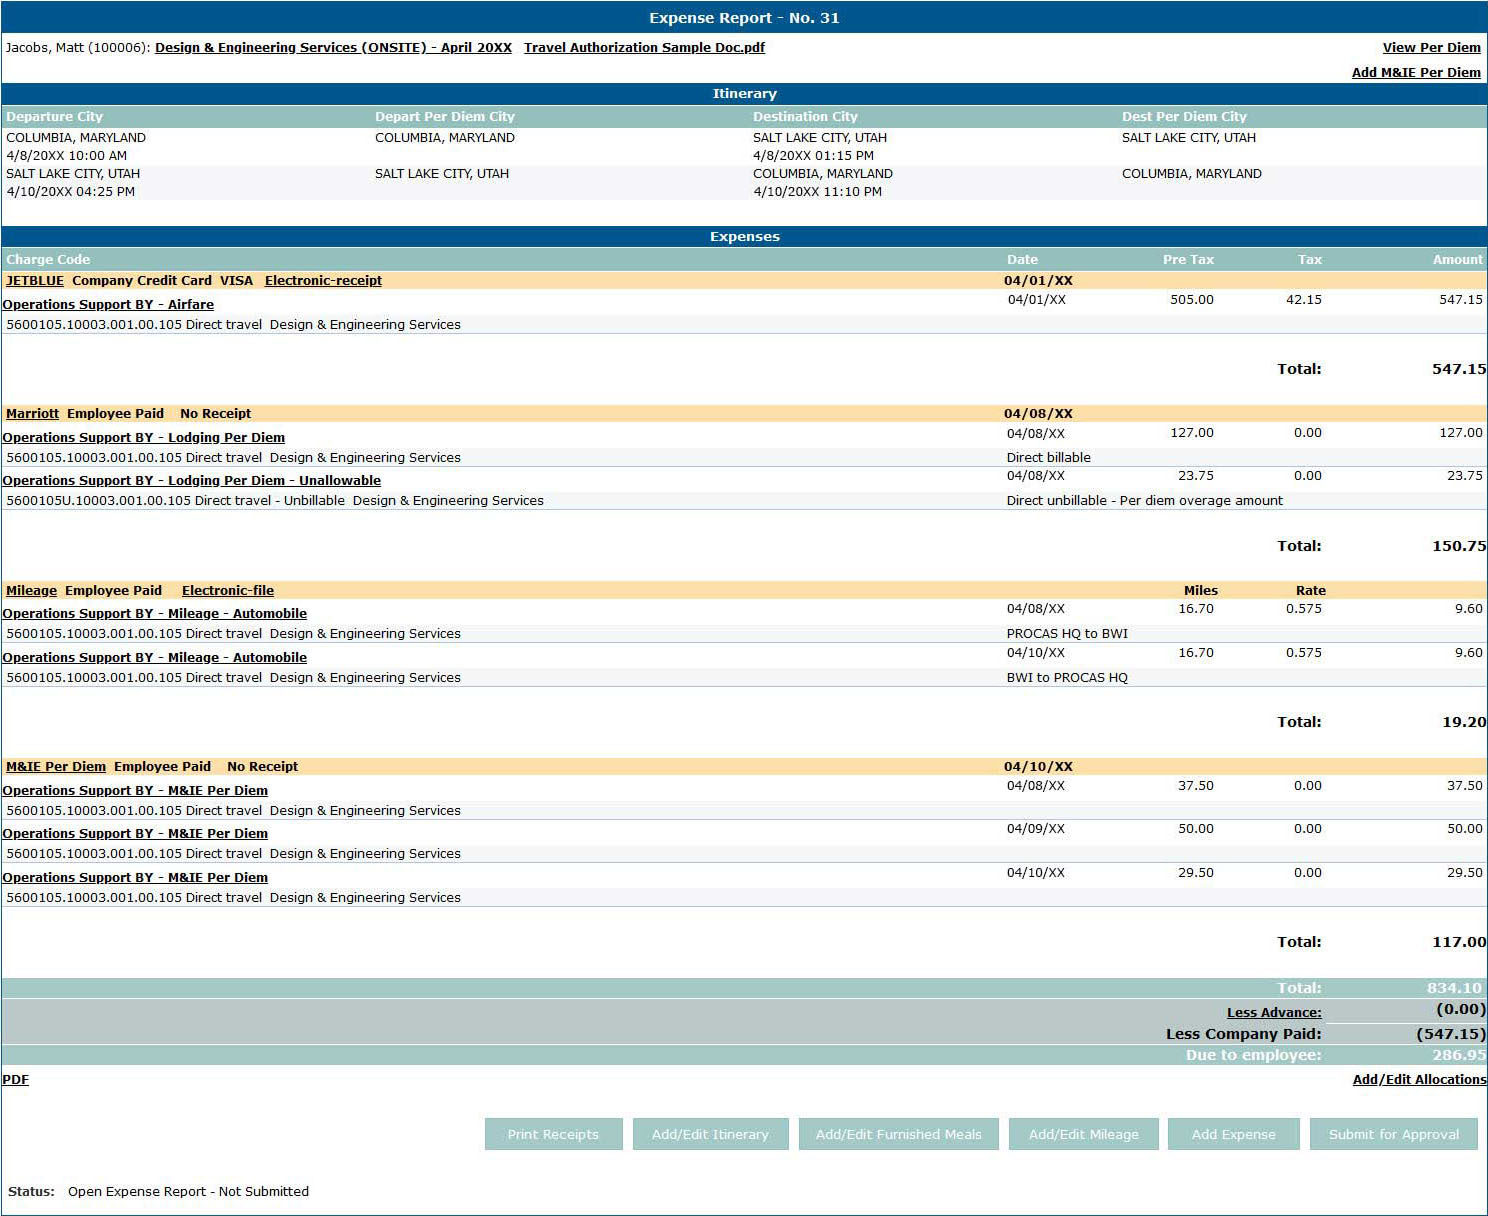Open Operations Support BY - Lodging Per Diem expense
Viewport: 1488px width, 1216px height.
(x=145, y=437)
